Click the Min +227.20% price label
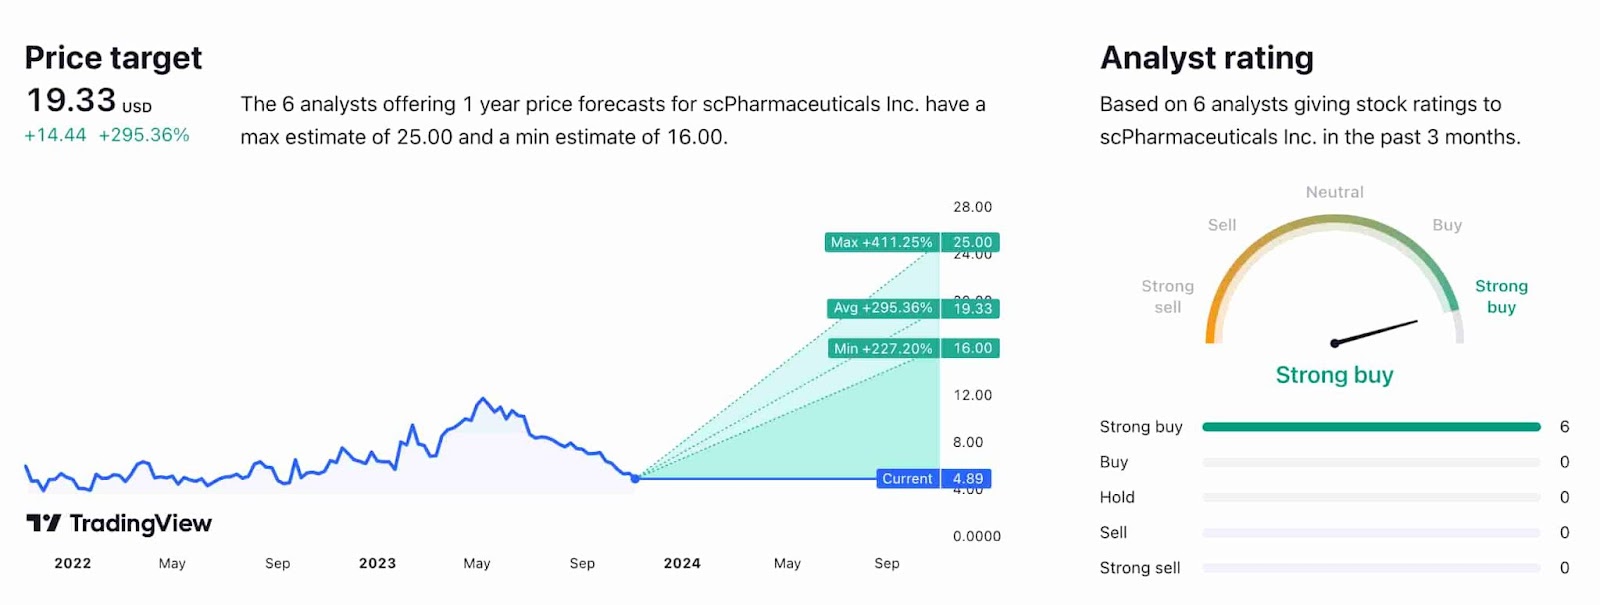1600x605 pixels. click(x=883, y=348)
